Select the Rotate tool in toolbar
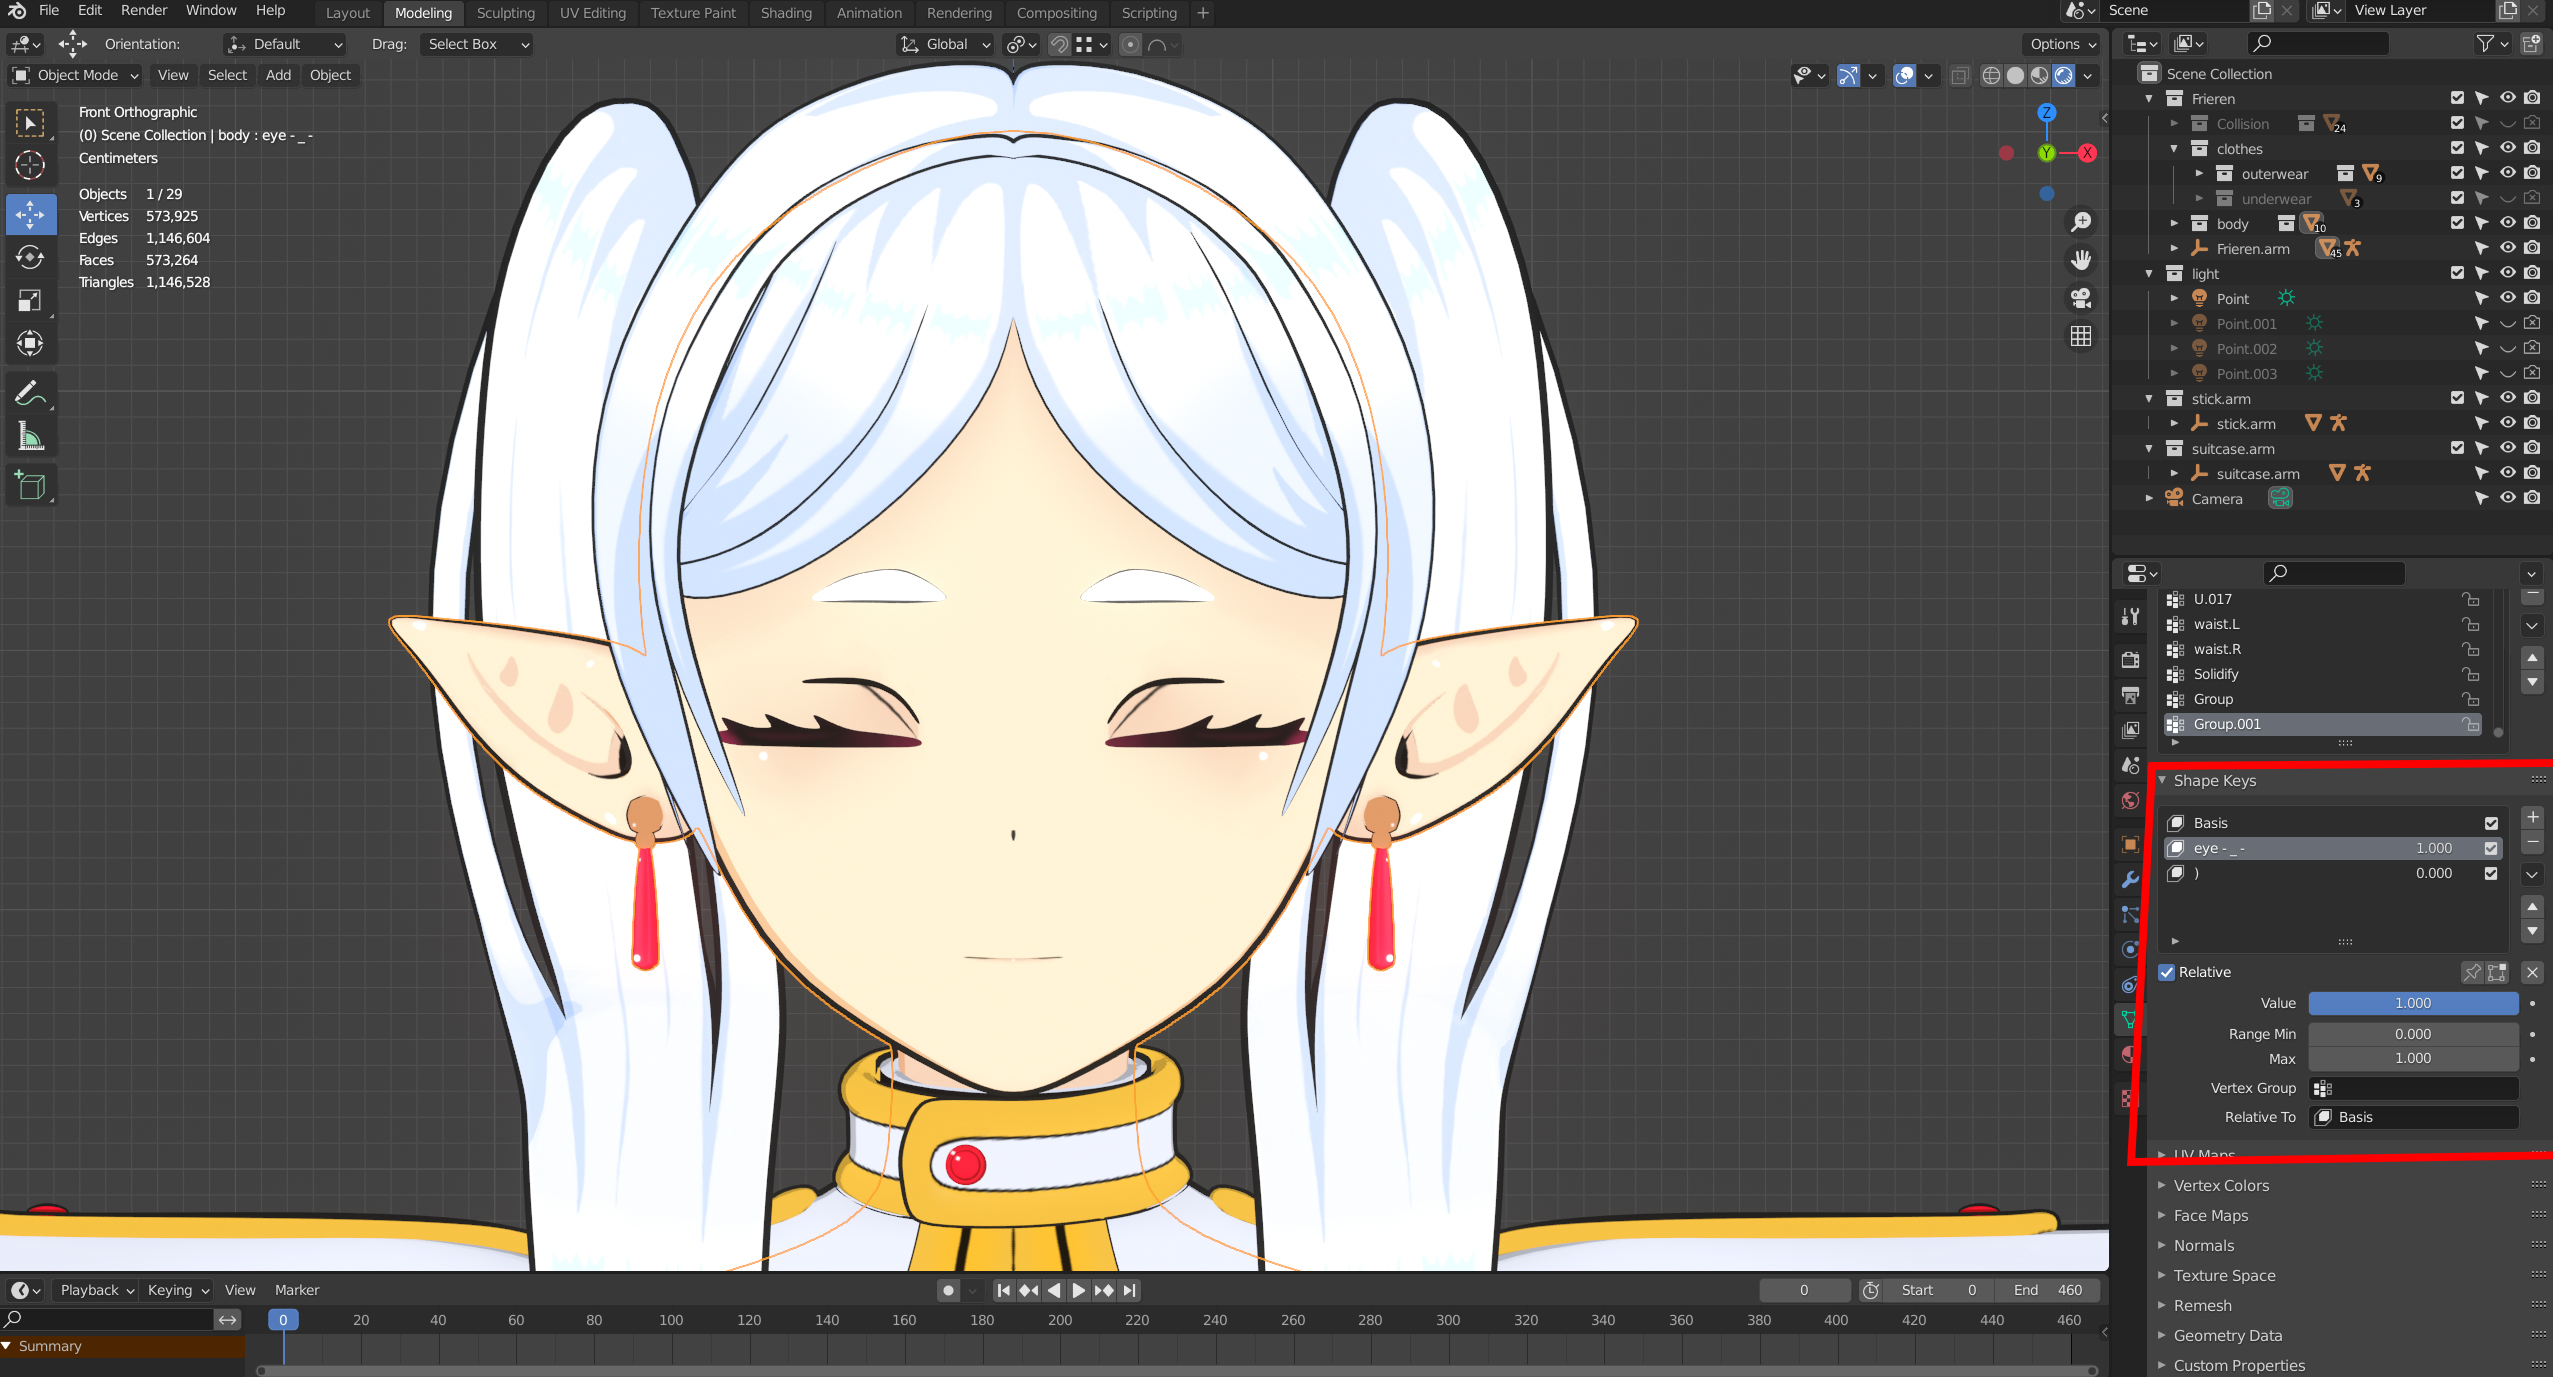2553x1377 pixels. click(x=30, y=258)
